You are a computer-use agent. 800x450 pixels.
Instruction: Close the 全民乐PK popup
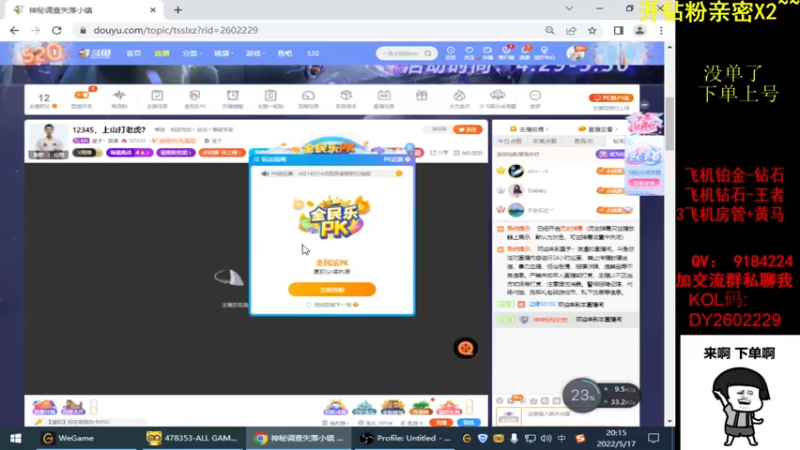[409, 148]
